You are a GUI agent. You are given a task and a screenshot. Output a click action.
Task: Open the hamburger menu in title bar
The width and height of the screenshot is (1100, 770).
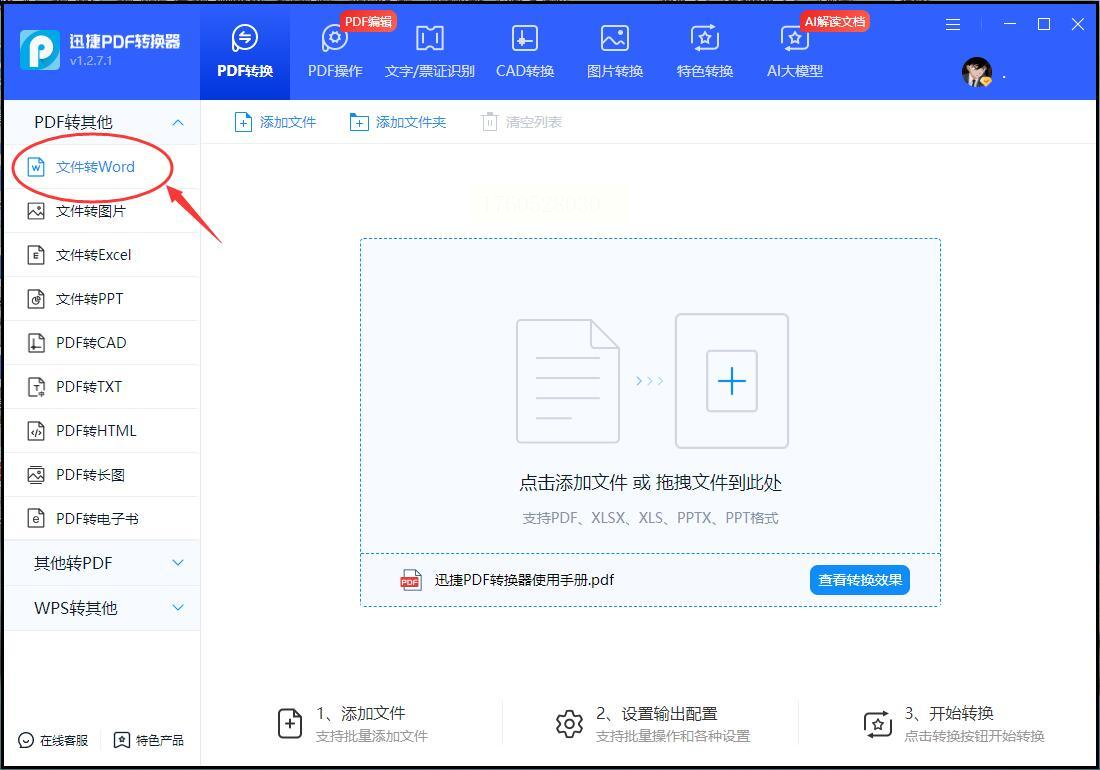(953, 25)
